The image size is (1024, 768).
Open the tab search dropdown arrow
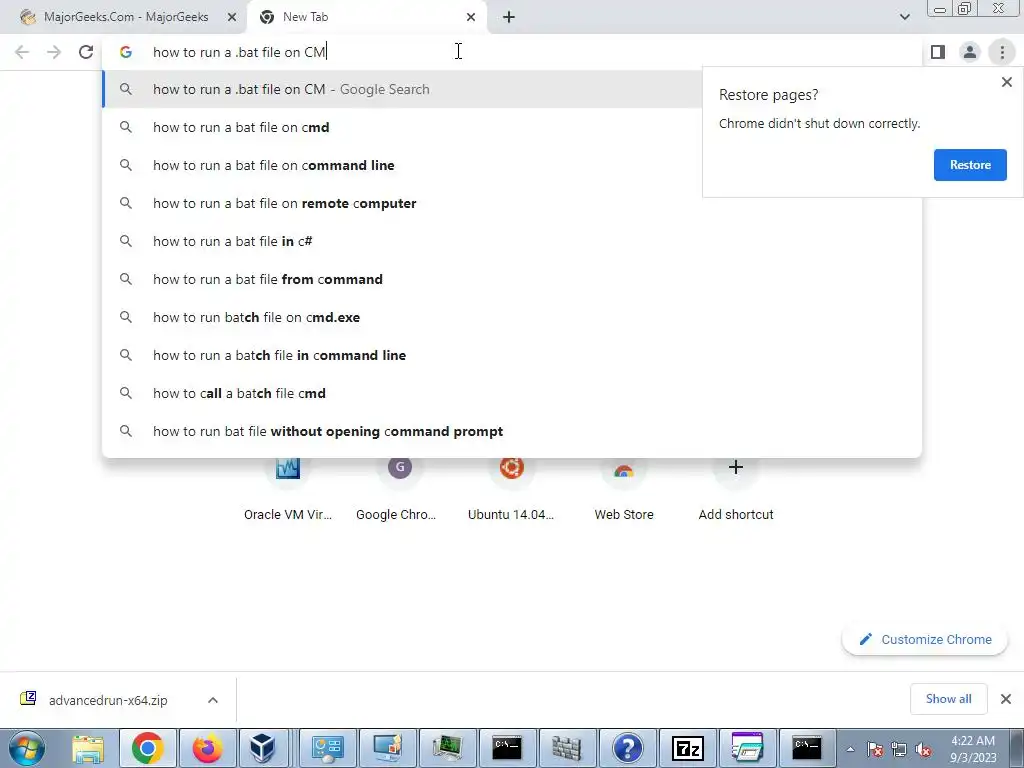[904, 17]
